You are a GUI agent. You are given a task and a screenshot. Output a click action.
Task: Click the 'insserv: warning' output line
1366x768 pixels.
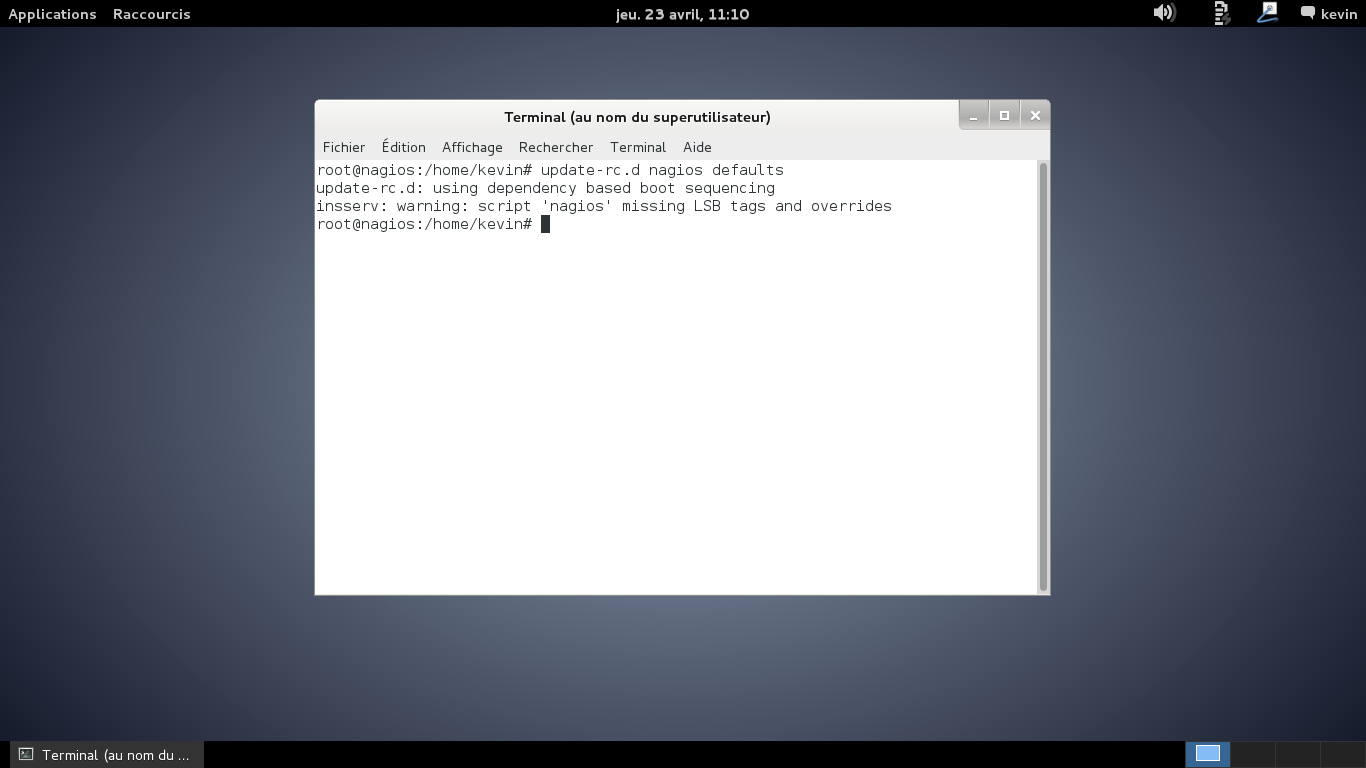[604, 206]
